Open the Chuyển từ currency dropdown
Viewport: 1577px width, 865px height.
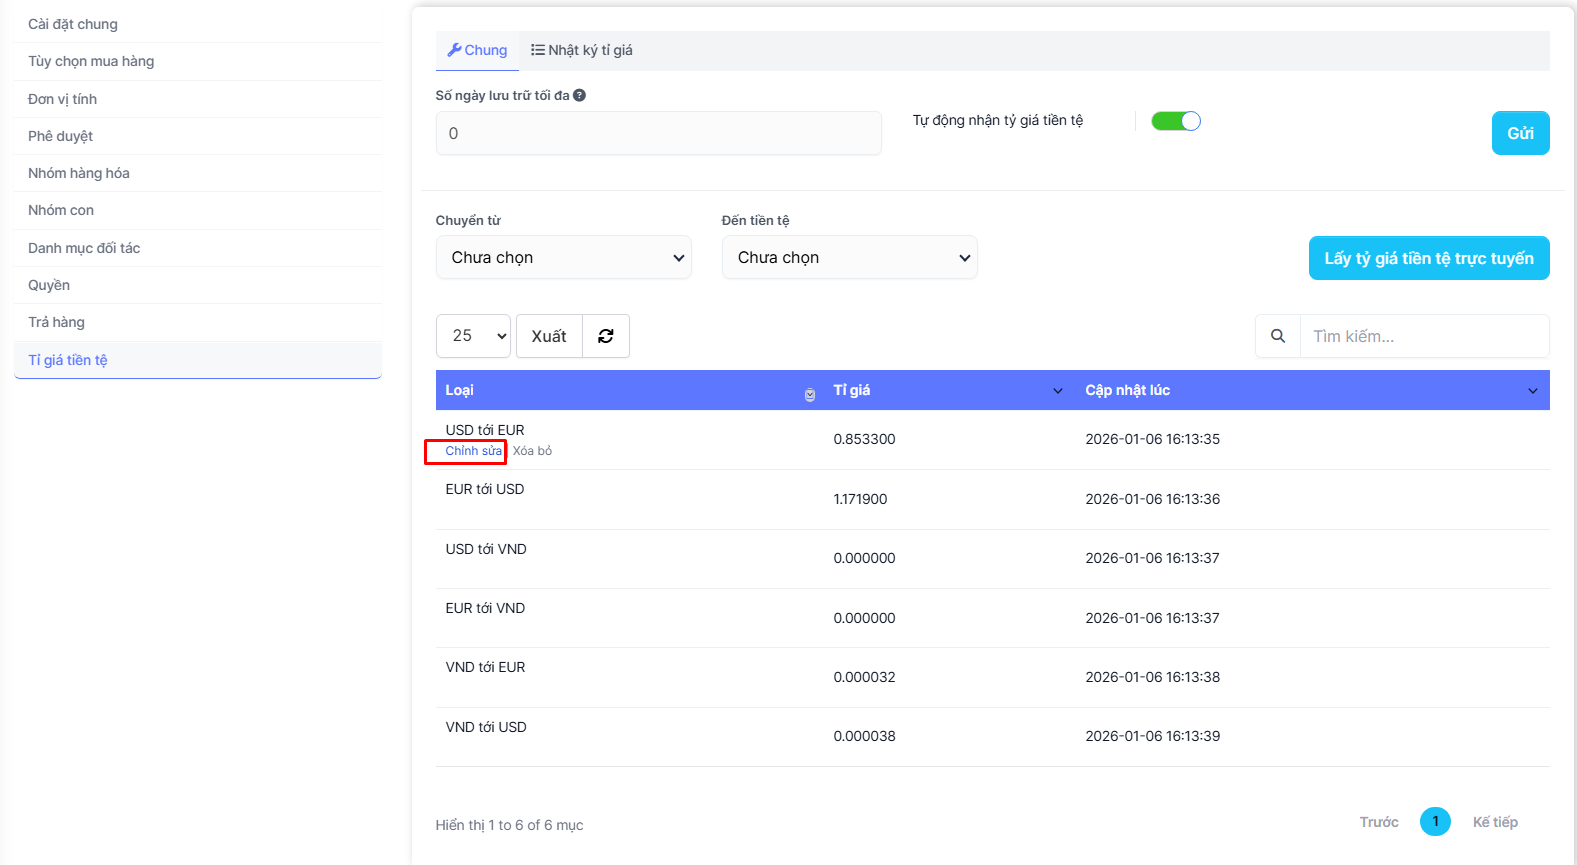[x=563, y=258]
